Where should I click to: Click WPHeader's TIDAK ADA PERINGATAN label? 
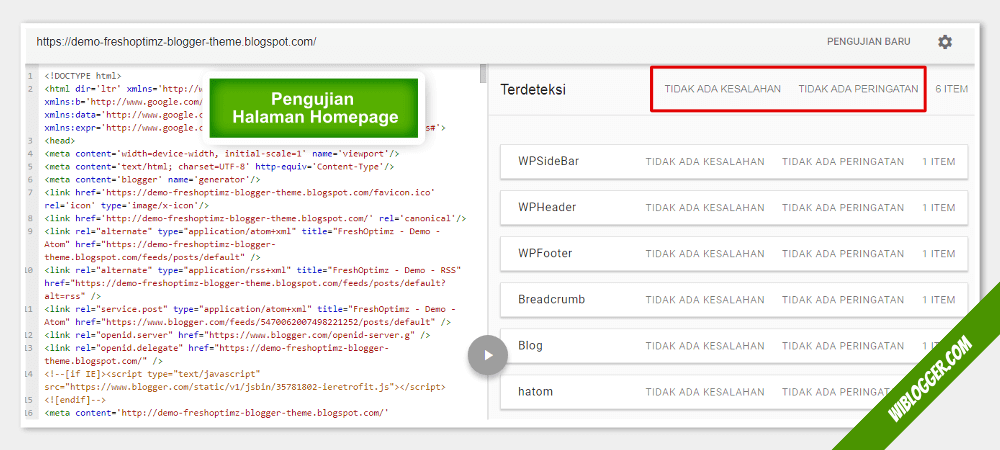pos(843,207)
